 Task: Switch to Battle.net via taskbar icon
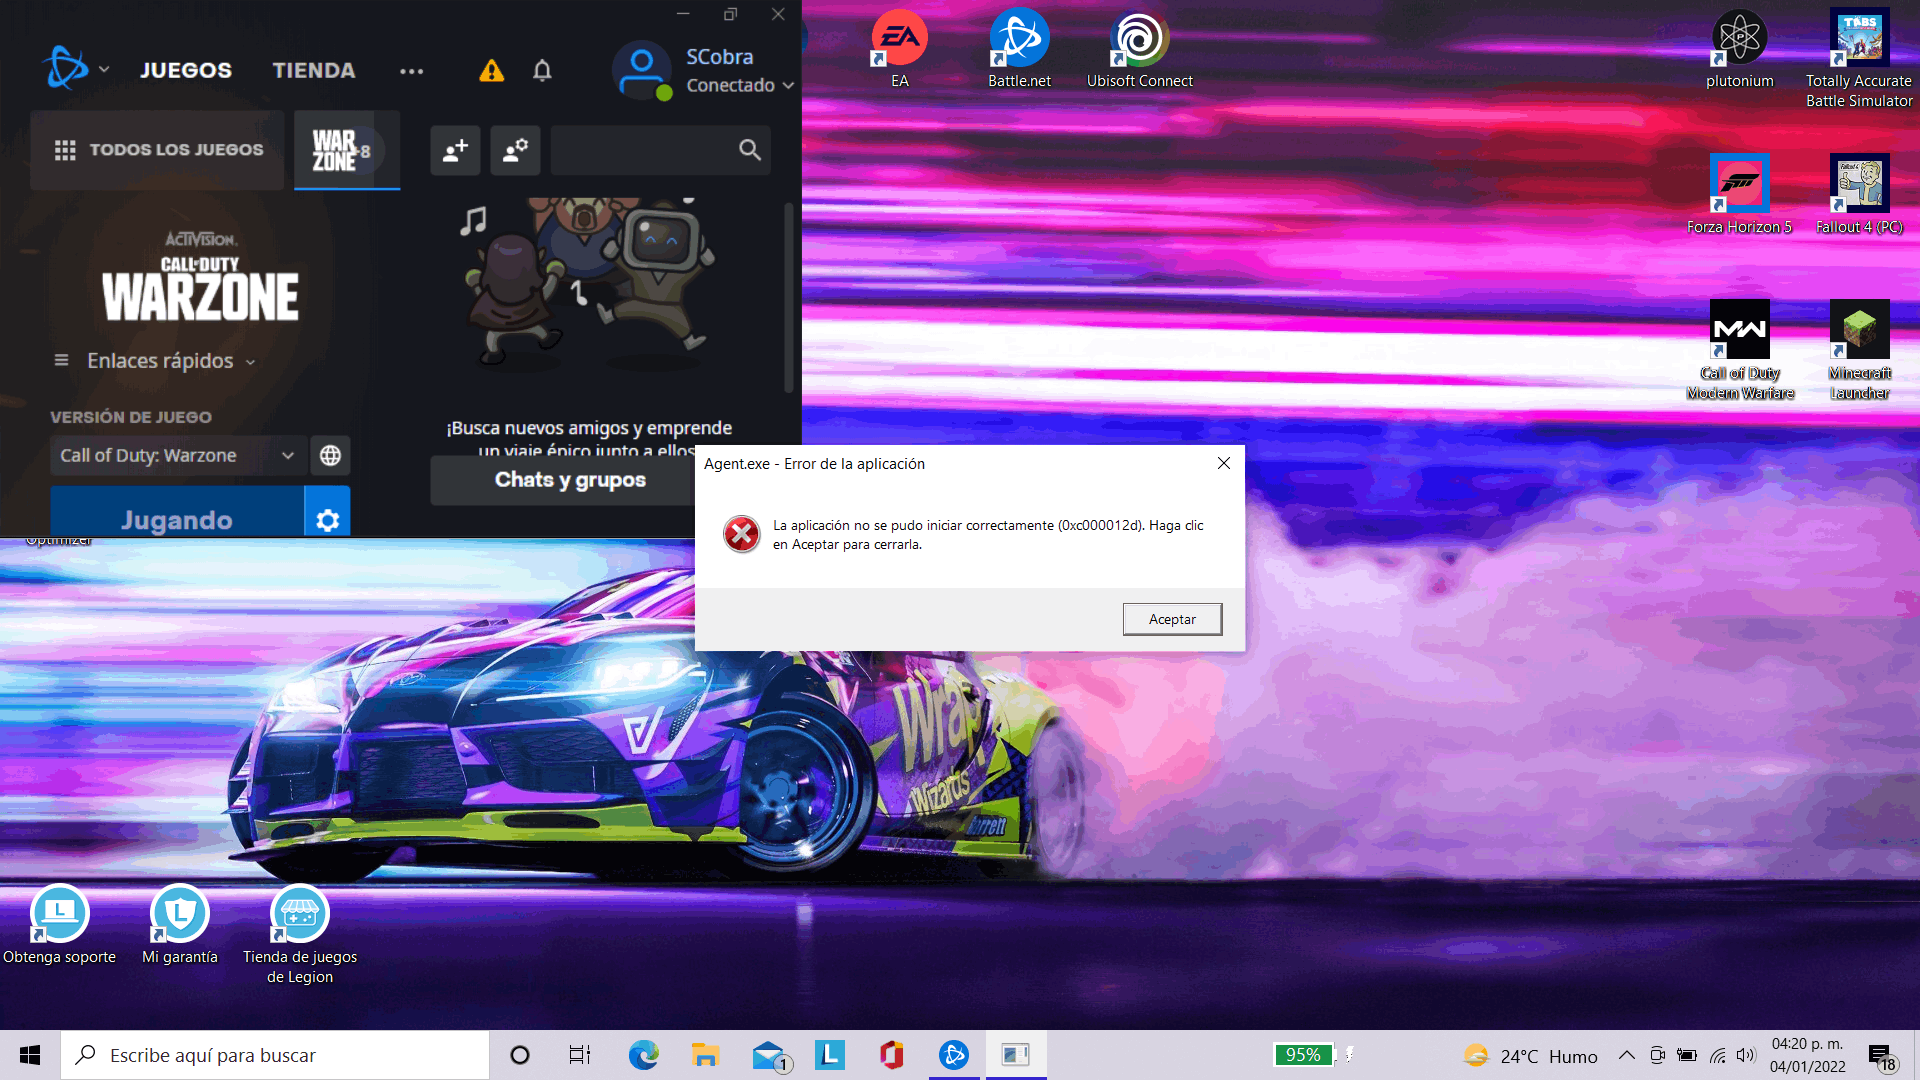click(x=954, y=1055)
